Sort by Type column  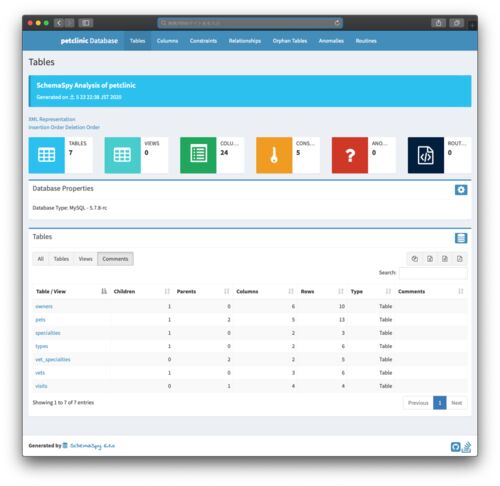point(371,291)
